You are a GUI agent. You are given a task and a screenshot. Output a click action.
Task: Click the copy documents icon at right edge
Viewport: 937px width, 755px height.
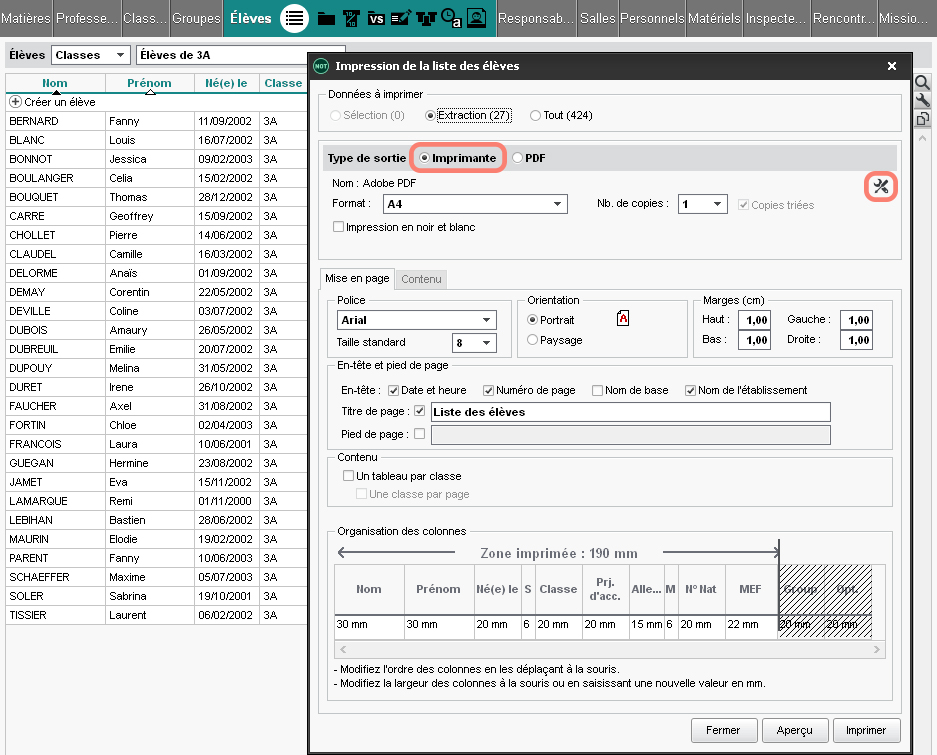click(923, 119)
